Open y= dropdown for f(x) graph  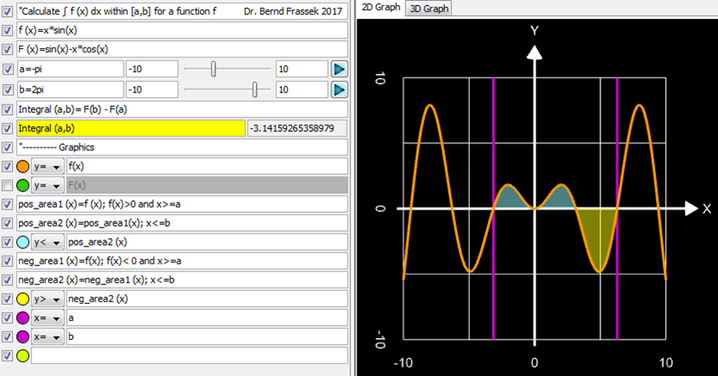pyautogui.click(x=48, y=167)
